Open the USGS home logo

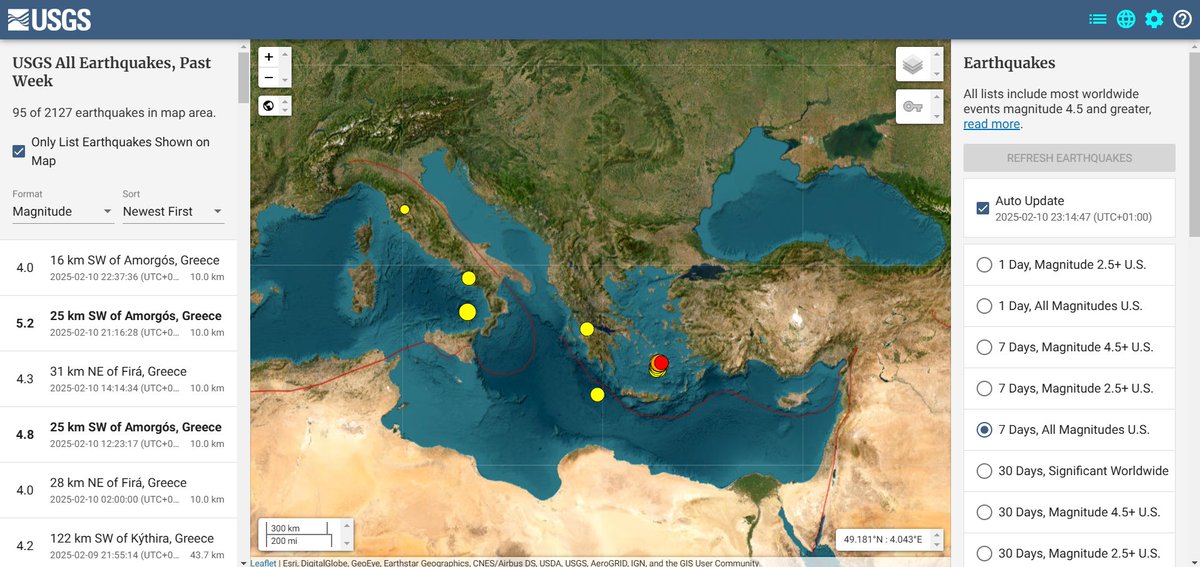tap(49, 19)
